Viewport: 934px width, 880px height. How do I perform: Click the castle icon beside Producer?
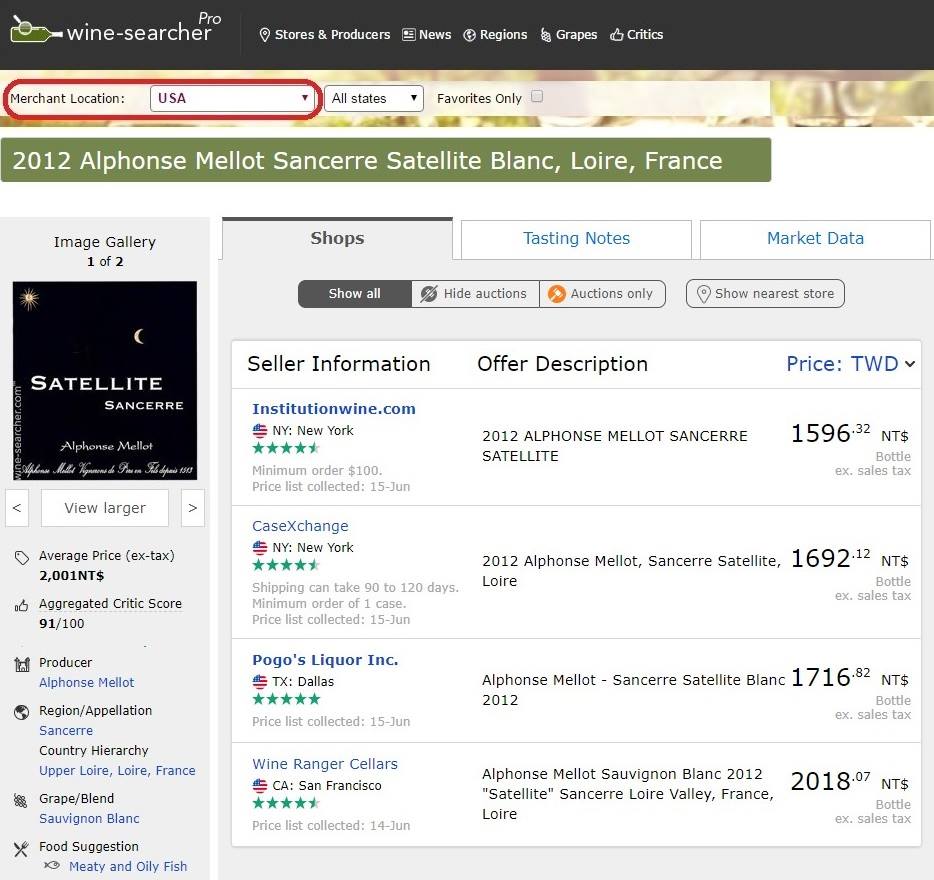(22, 664)
